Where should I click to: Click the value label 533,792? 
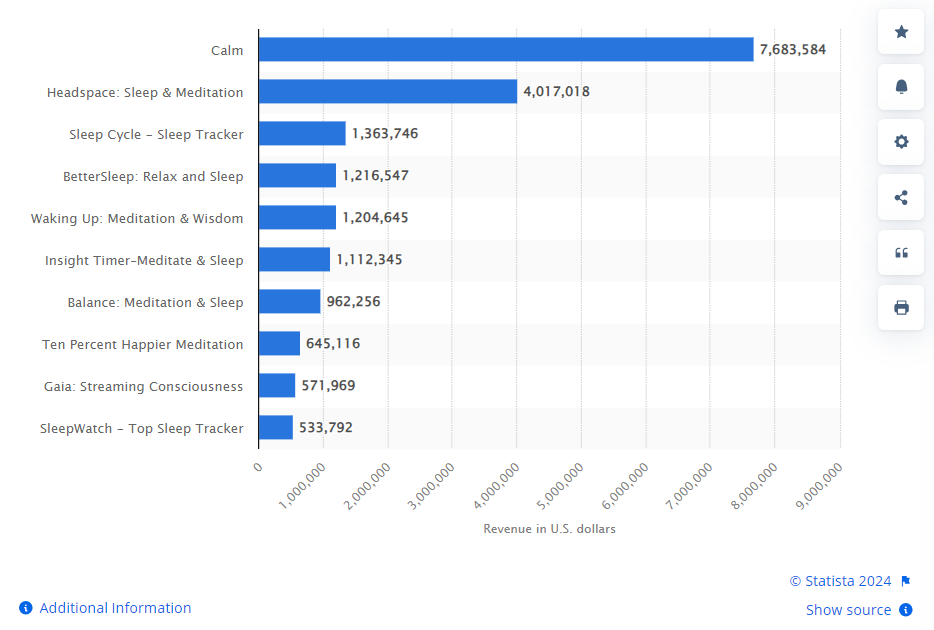[x=326, y=427]
